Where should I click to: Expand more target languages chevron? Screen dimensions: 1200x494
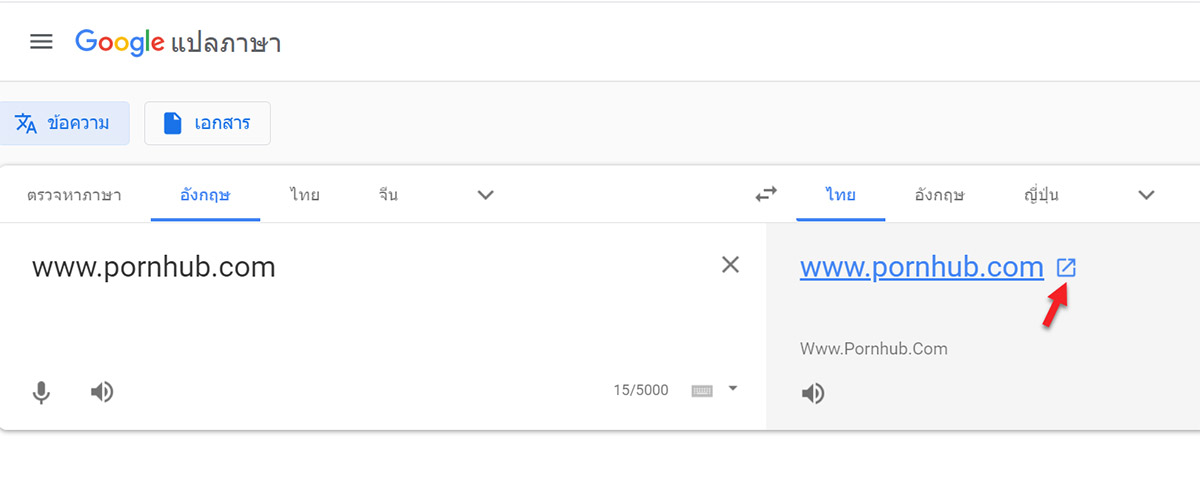(1147, 195)
